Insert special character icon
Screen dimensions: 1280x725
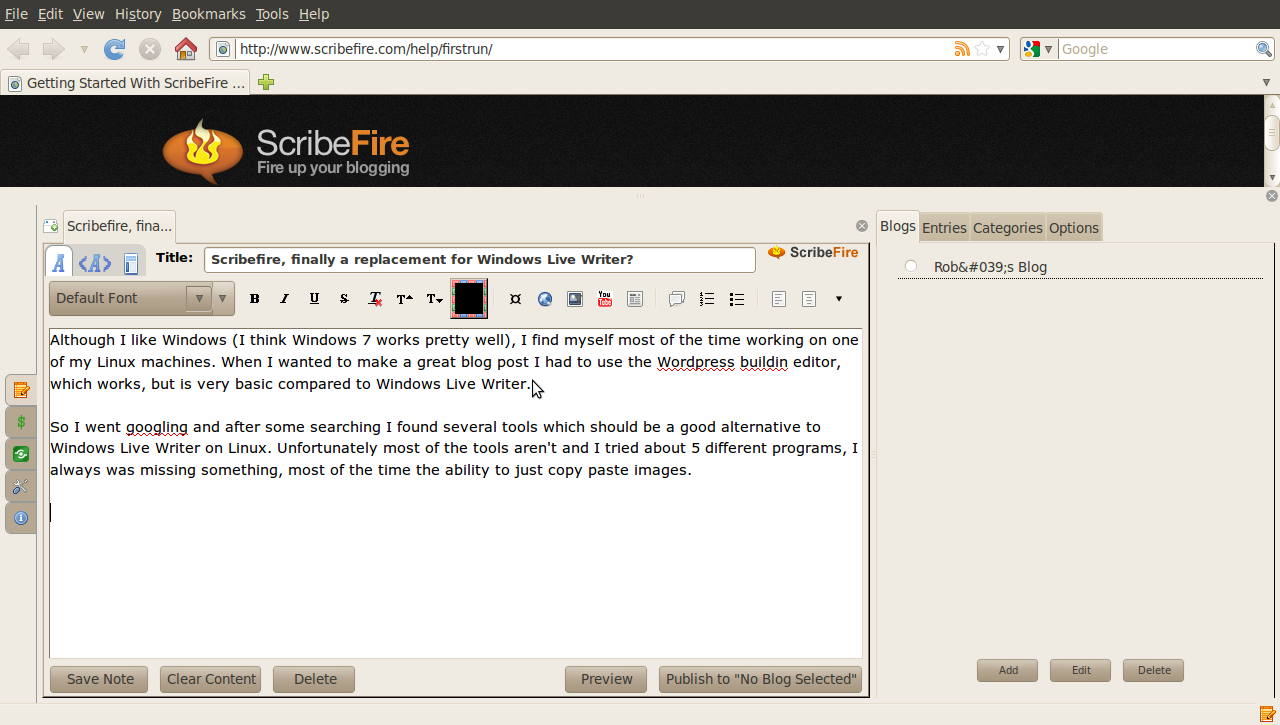[x=515, y=299]
